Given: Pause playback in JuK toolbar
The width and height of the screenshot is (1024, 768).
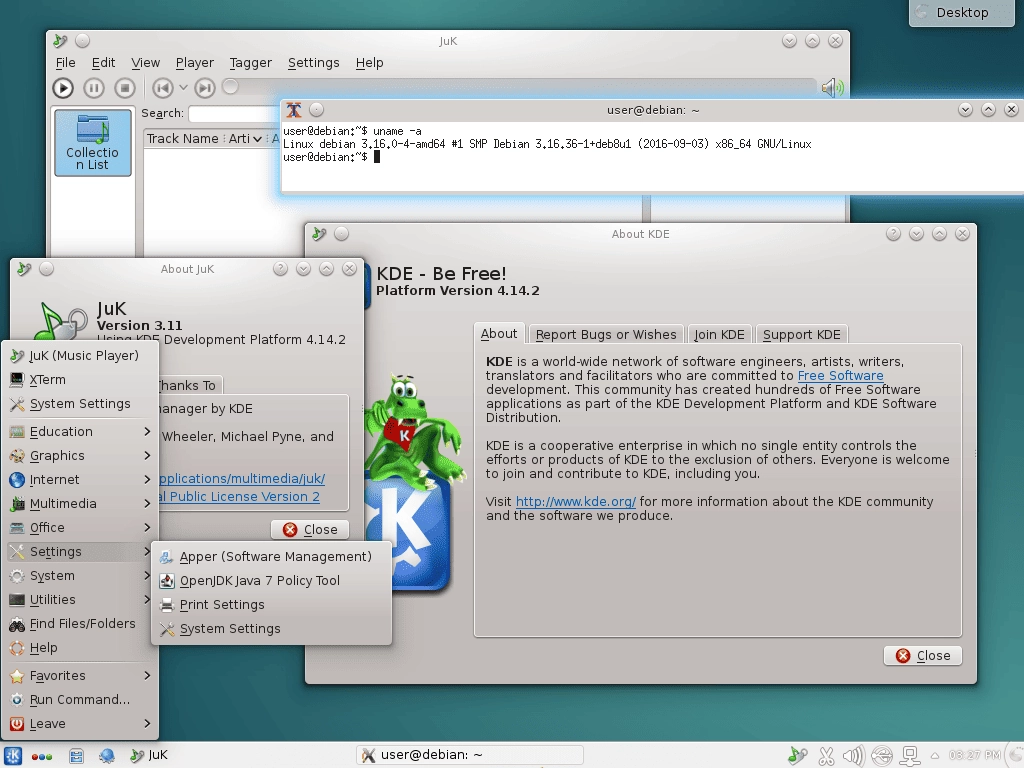Looking at the screenshot, I should pyautogui.click(x=93, y=88).
